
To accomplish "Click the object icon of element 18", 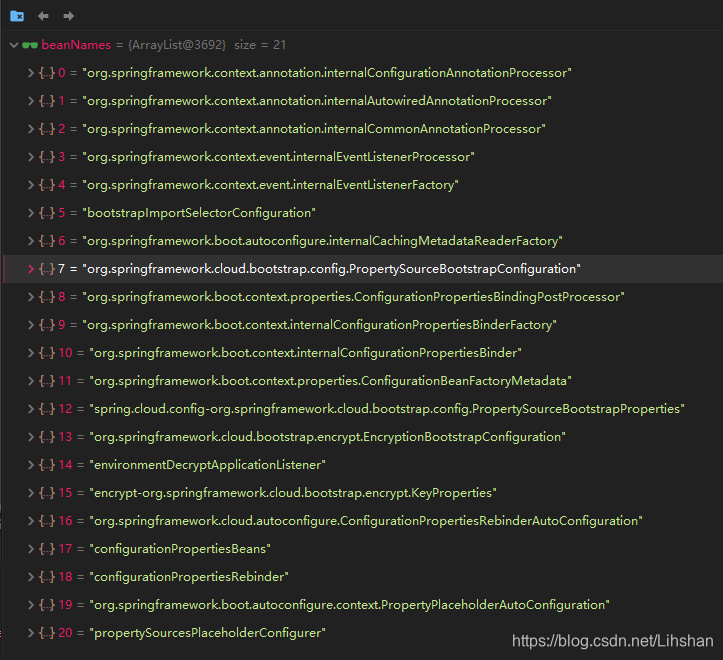I will click(x=47, y=577).
